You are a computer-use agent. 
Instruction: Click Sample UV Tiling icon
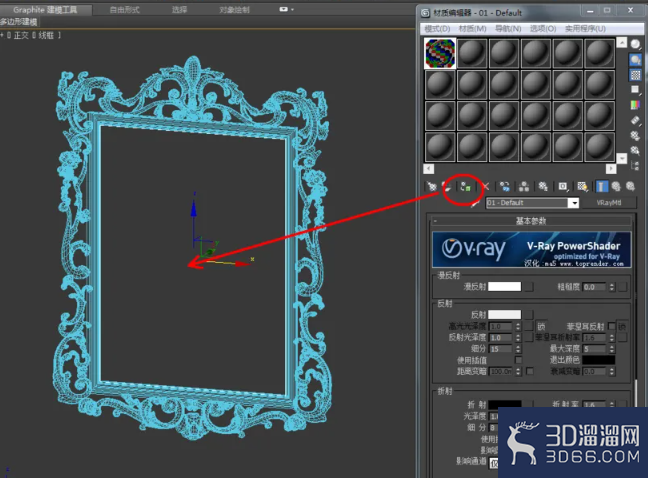[635, 90]
